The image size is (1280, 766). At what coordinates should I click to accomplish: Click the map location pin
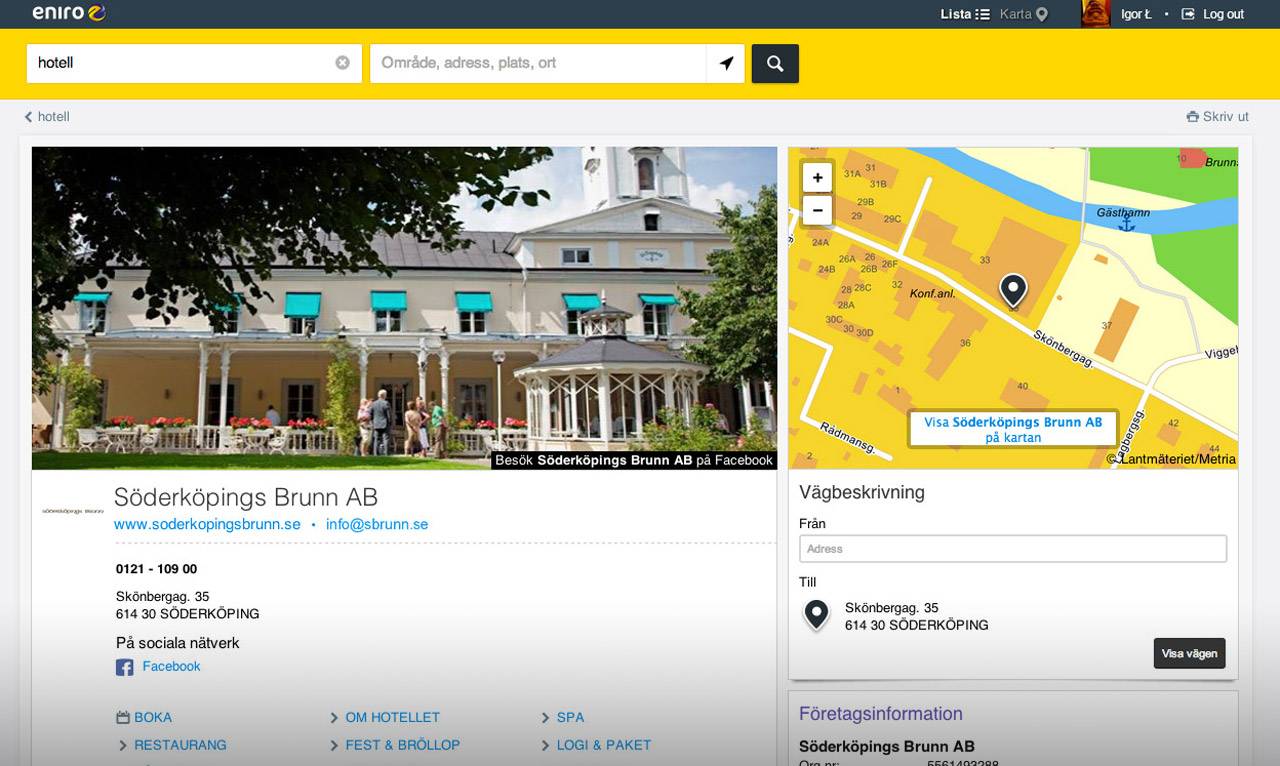(x=1013, y=290)
